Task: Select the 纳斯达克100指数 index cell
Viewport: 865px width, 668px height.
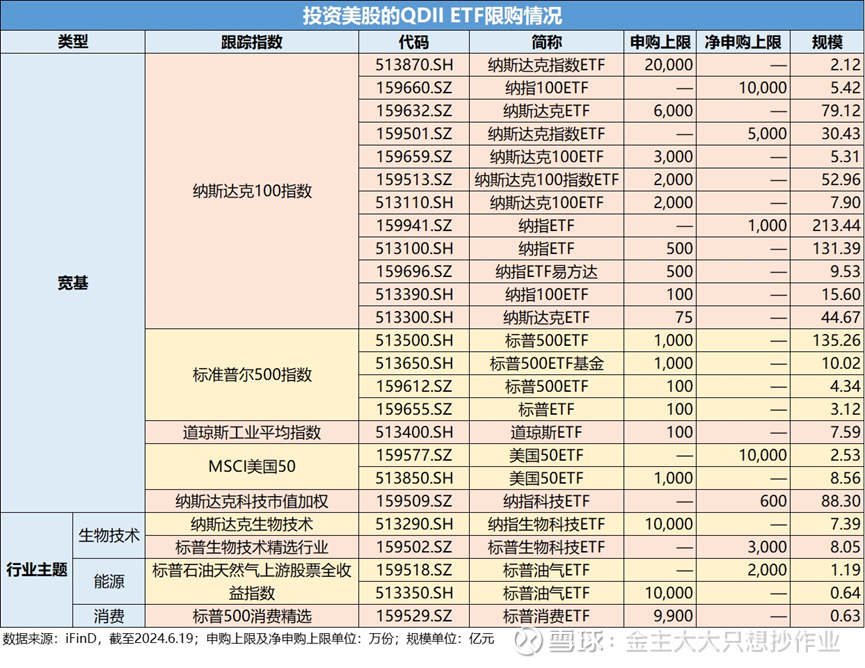Action: [252, 191]
